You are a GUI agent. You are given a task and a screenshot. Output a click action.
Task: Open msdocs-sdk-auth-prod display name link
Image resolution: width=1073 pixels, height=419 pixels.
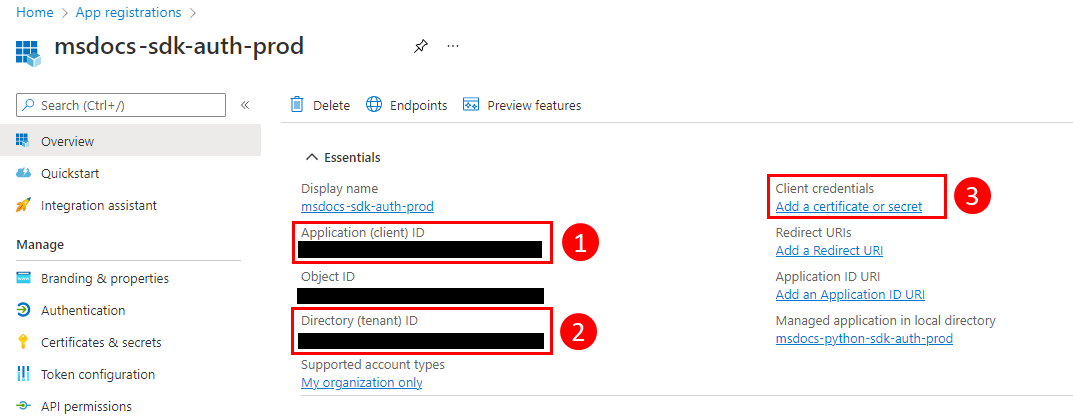(x=367, y=206)
